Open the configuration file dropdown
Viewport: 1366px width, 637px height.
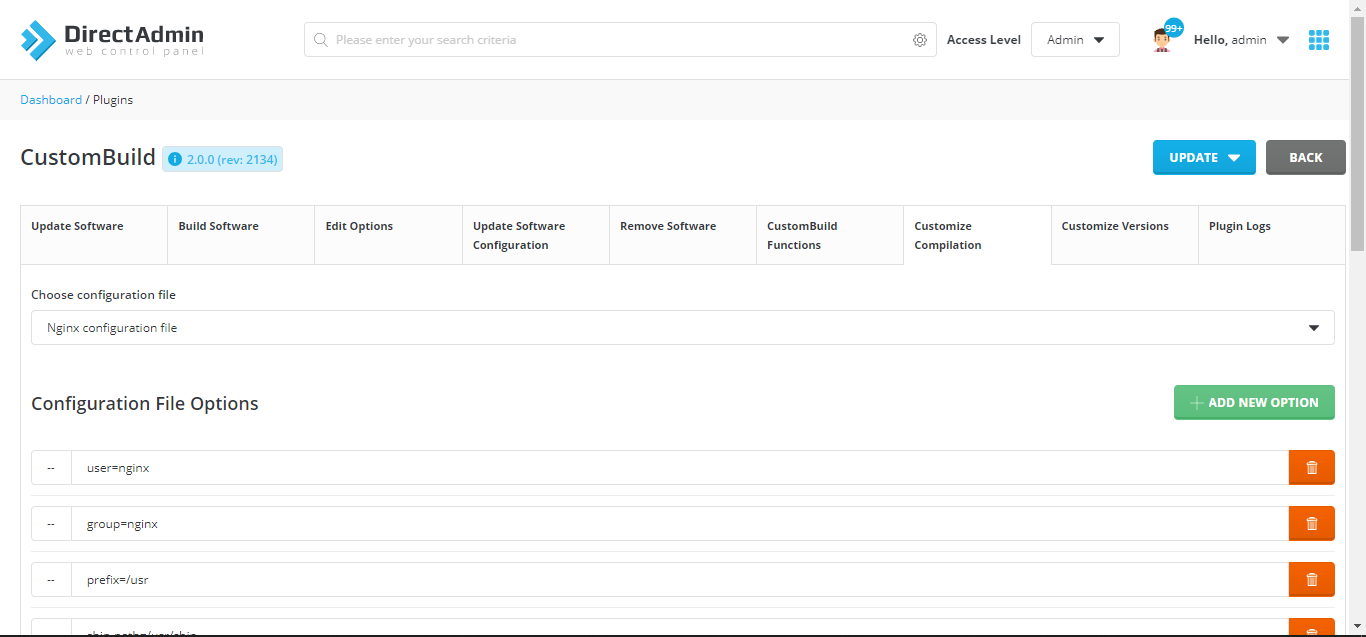[x=682, y=328]
